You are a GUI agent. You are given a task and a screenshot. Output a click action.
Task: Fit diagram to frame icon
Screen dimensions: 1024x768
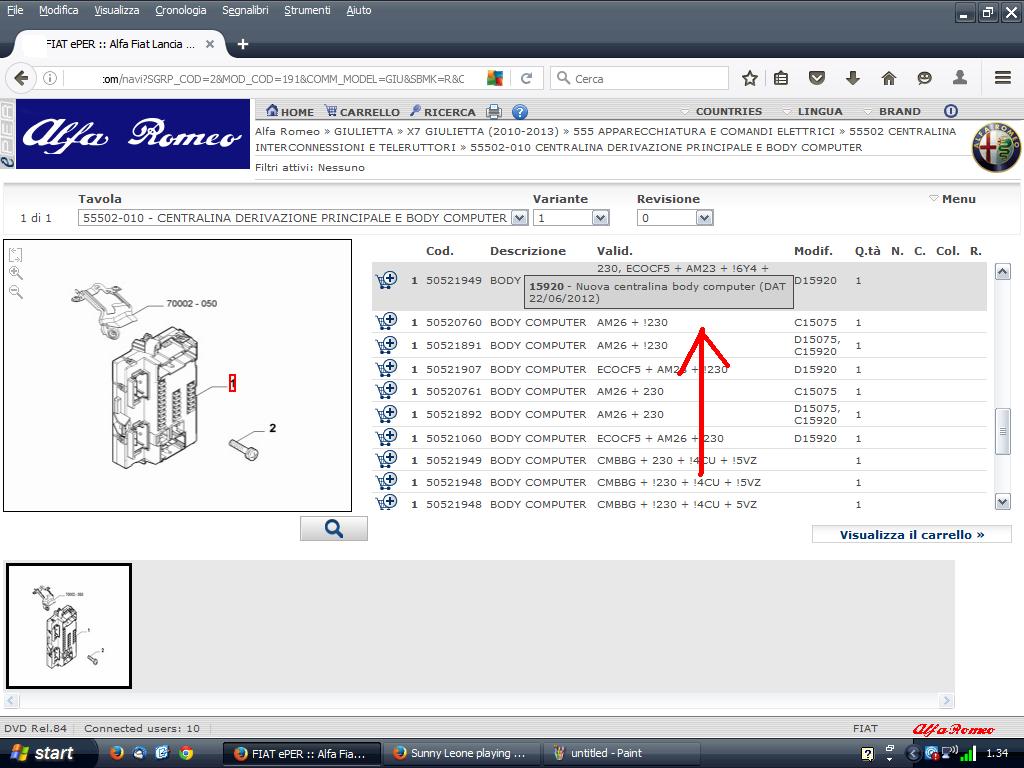point(16,254)
